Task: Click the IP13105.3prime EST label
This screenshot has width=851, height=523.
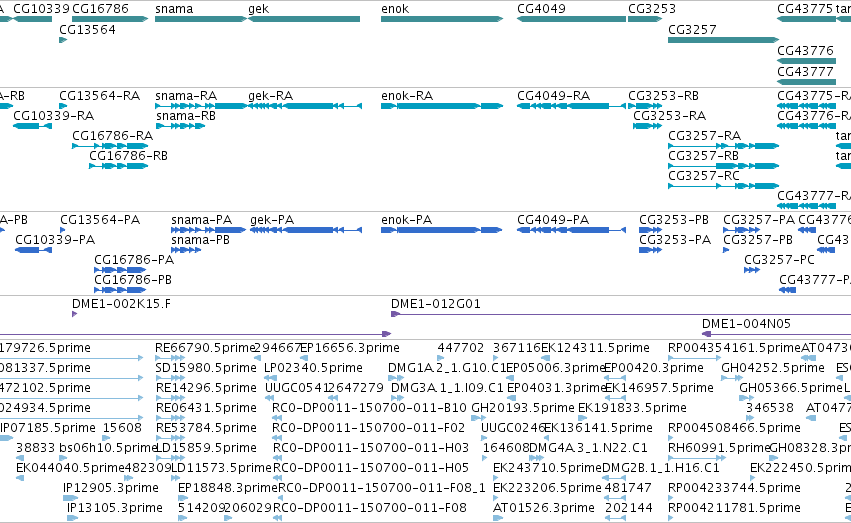Action: (x=115, y=508)
